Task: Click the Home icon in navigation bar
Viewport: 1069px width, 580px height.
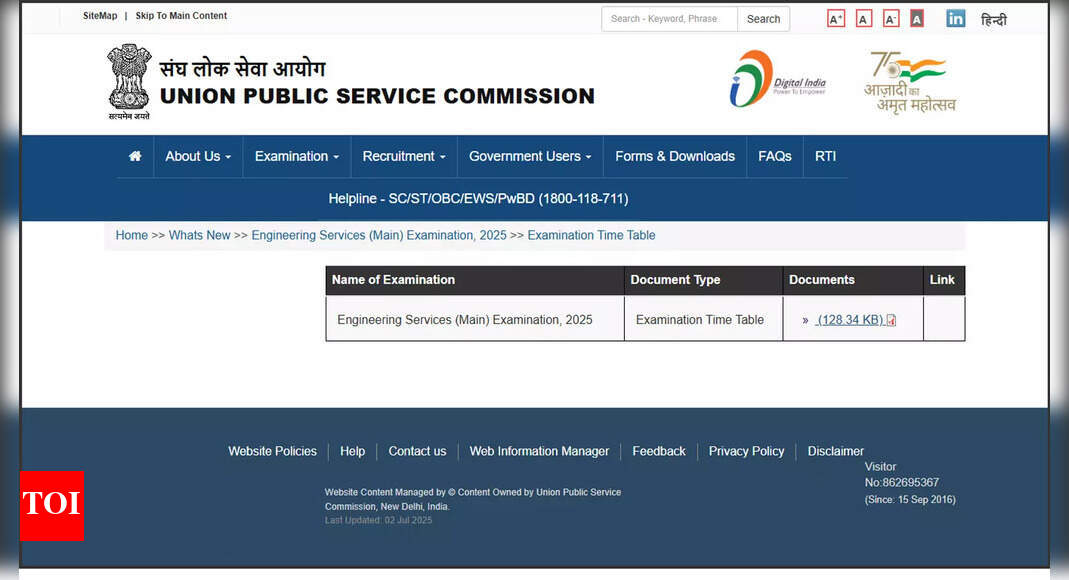Action: (x=135, y=157)
